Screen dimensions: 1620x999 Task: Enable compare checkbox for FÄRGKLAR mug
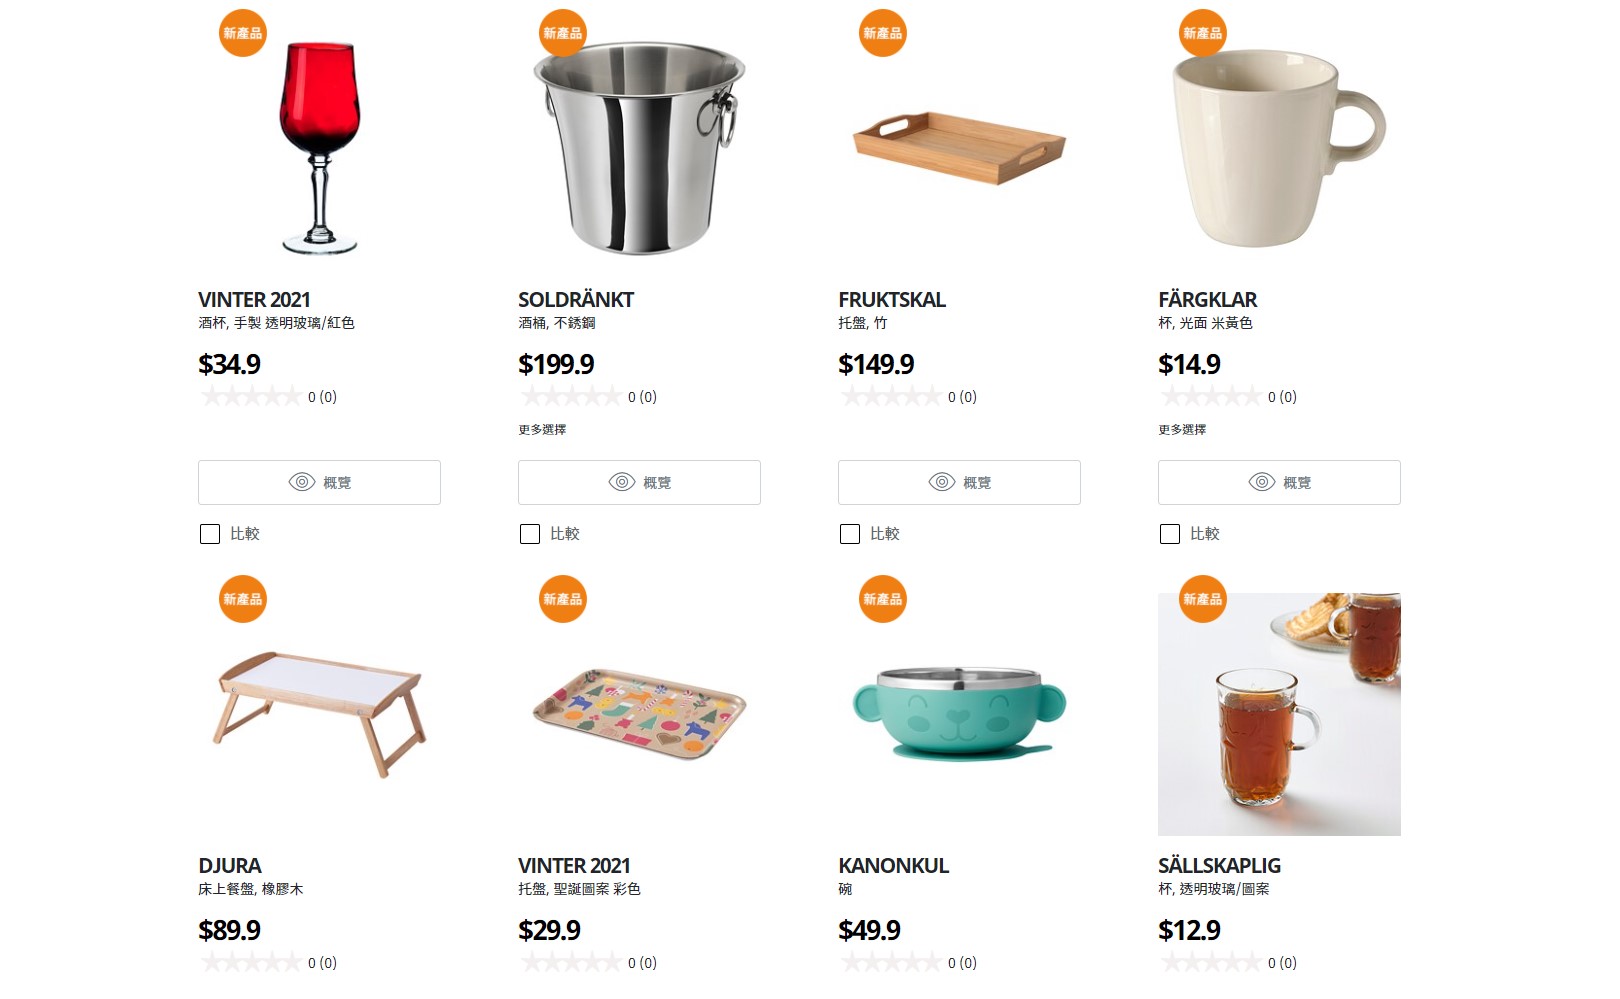tap(1170, 534)
